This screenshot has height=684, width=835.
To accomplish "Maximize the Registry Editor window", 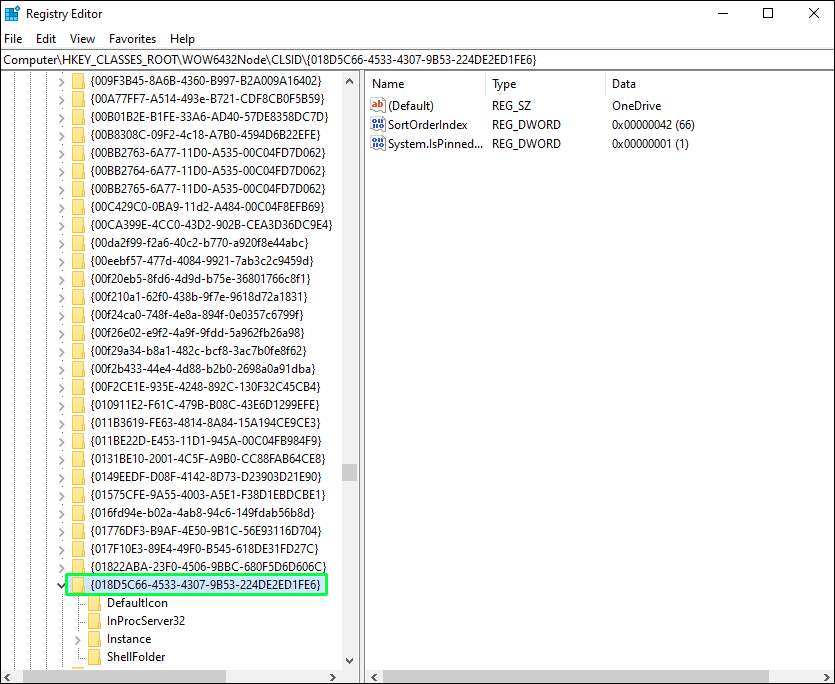I will 768,13.
